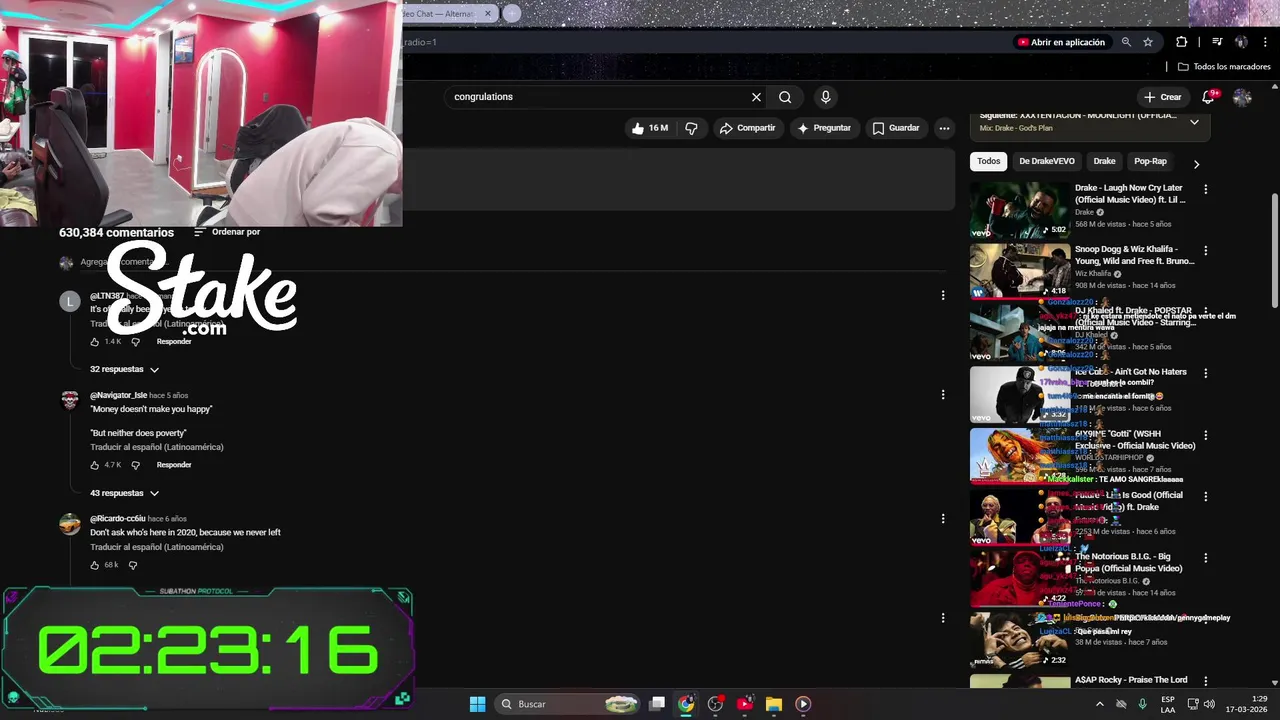Viewport: 1280px width, 720px height.
Task: Bookmark the page with the star icon
Action: click(x=1148, y=42)
